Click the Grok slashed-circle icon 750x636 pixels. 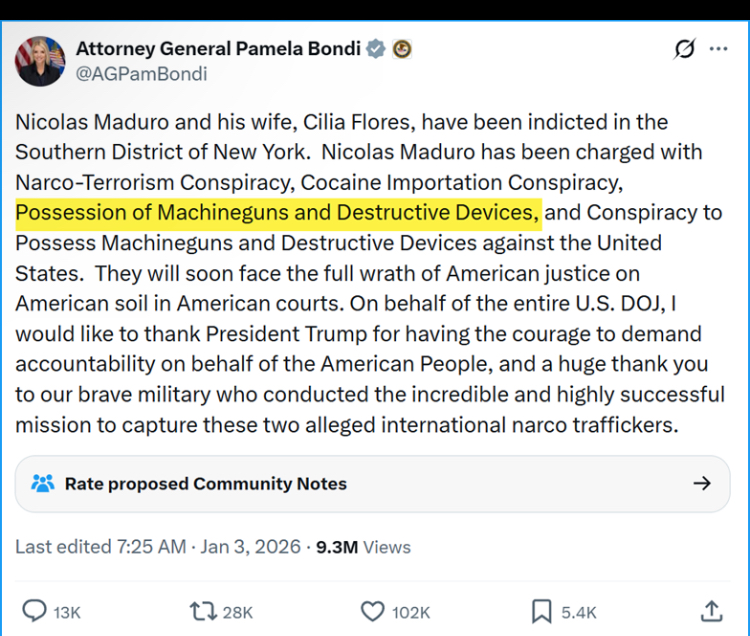684,49
